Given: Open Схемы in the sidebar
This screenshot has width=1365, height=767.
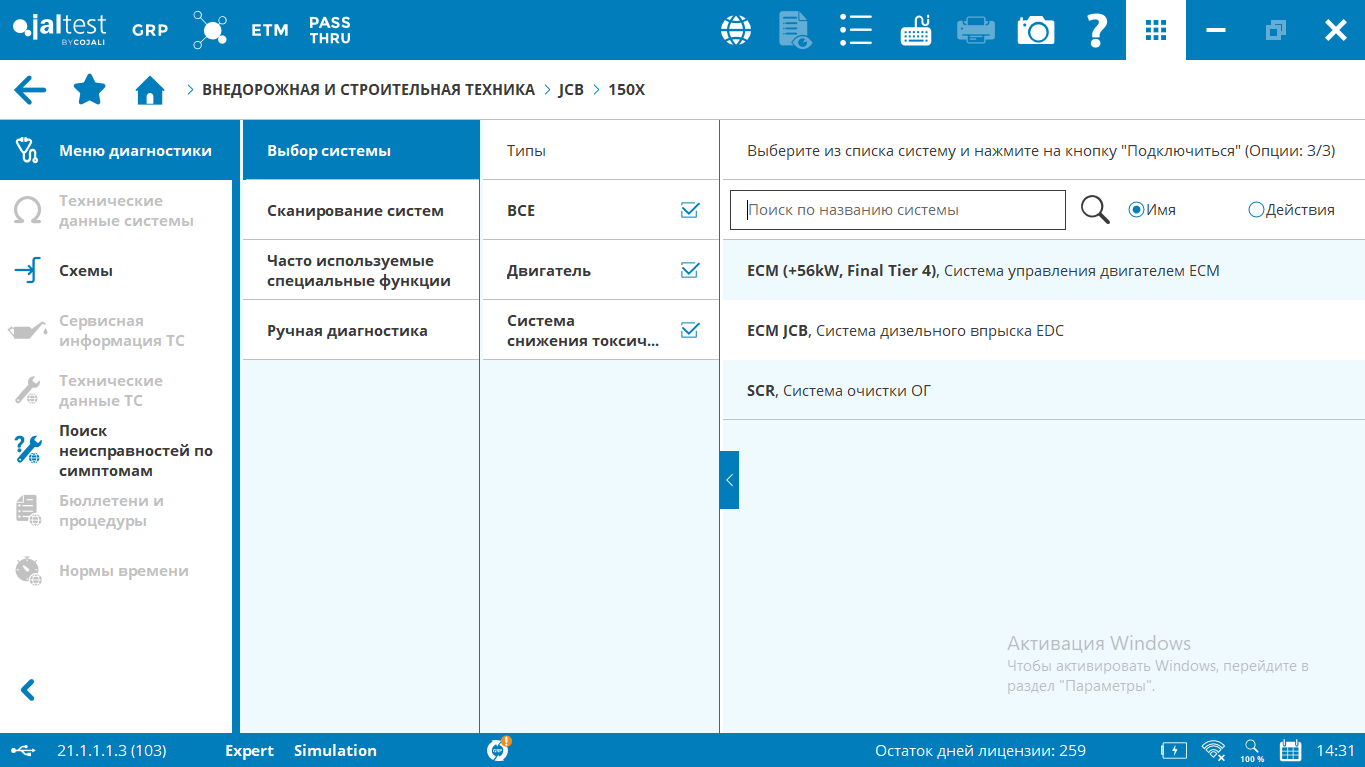Looking at the screenshot, I should pyautogui.click(x=116, y=271).
